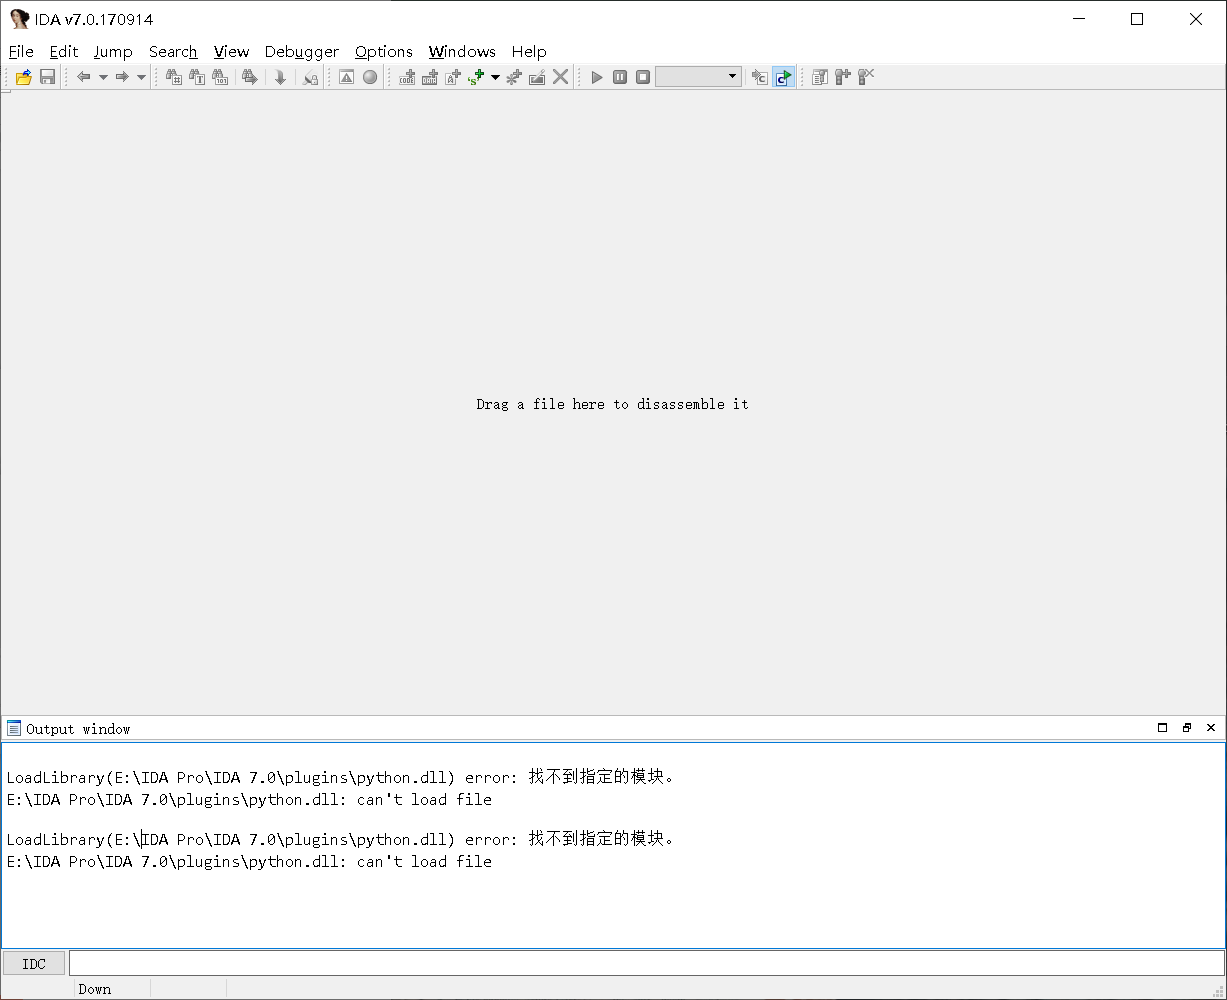The width and height of the screenshot is (1227, 1000).
Task: Click the IDC command input field
Action: pyautogui.click(x=646, y=963)
